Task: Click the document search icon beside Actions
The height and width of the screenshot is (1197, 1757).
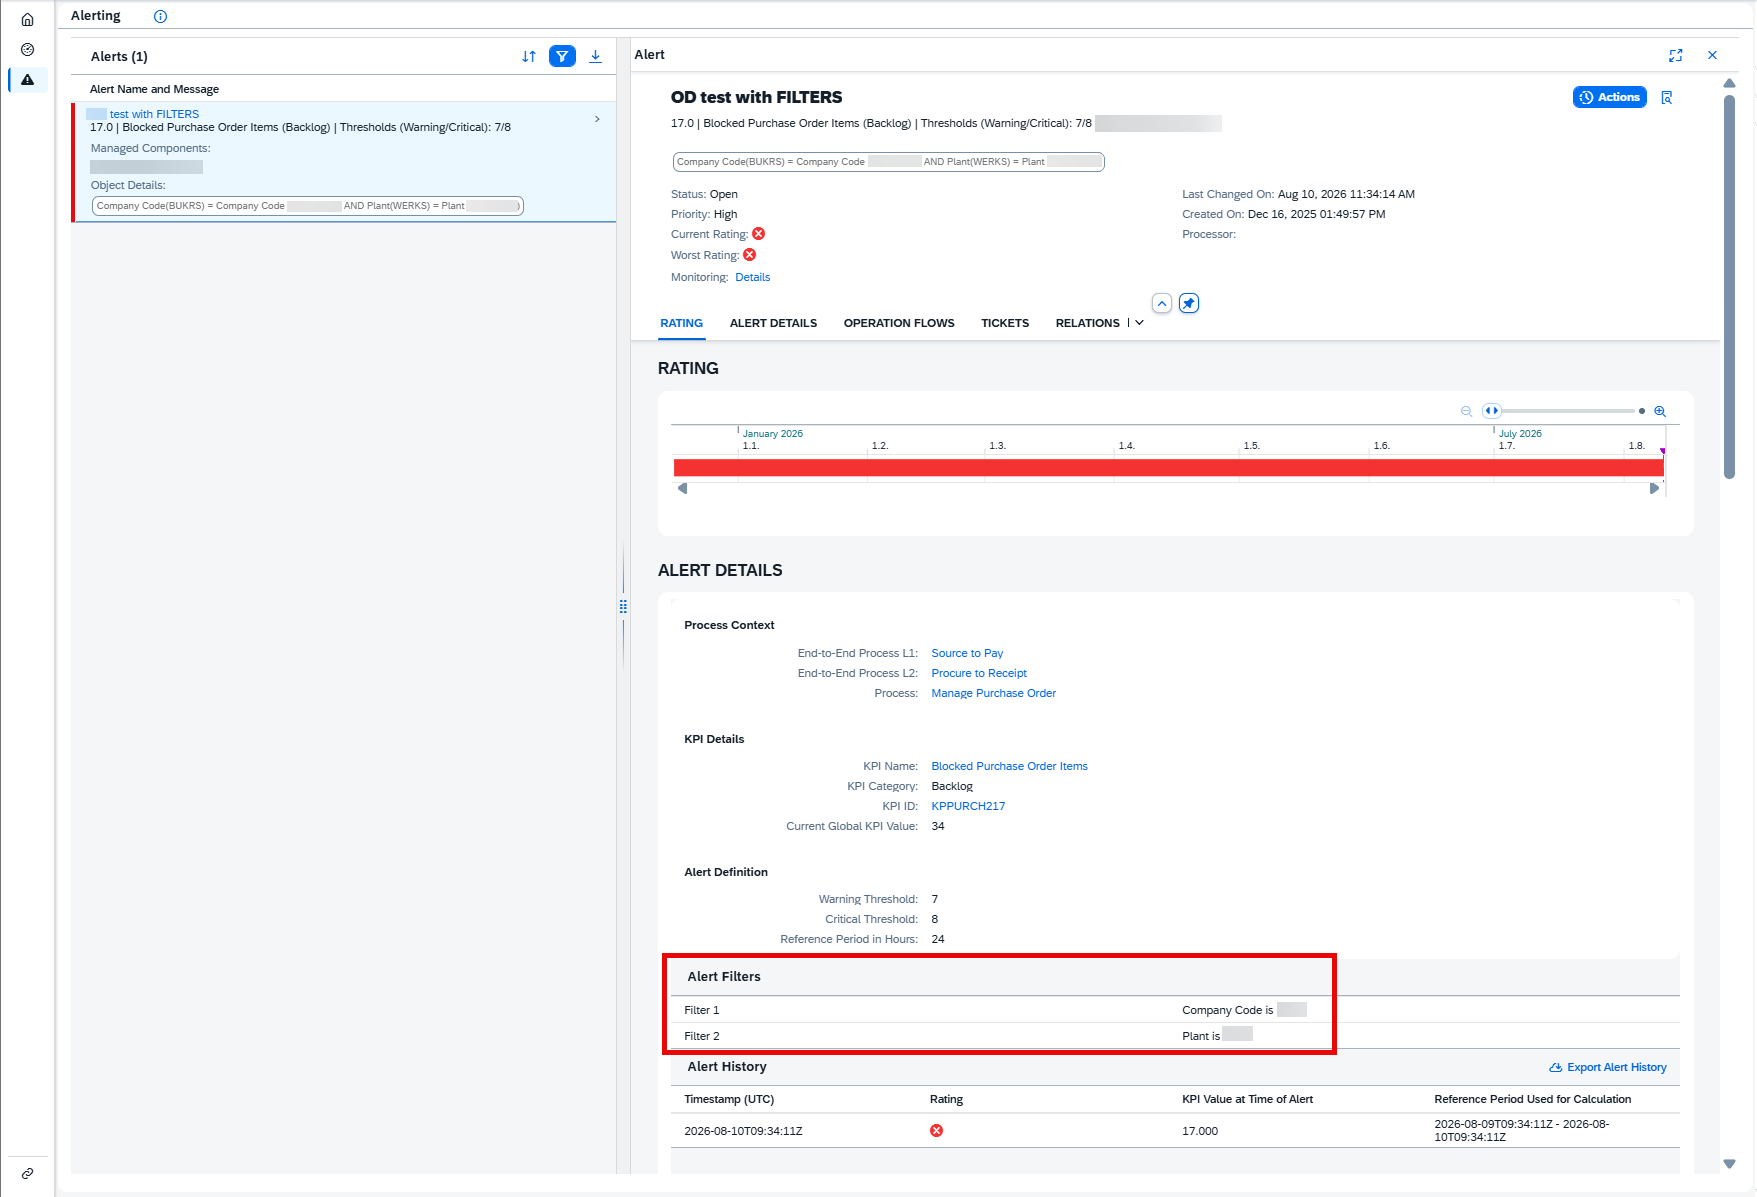Action: (1666, 98)
